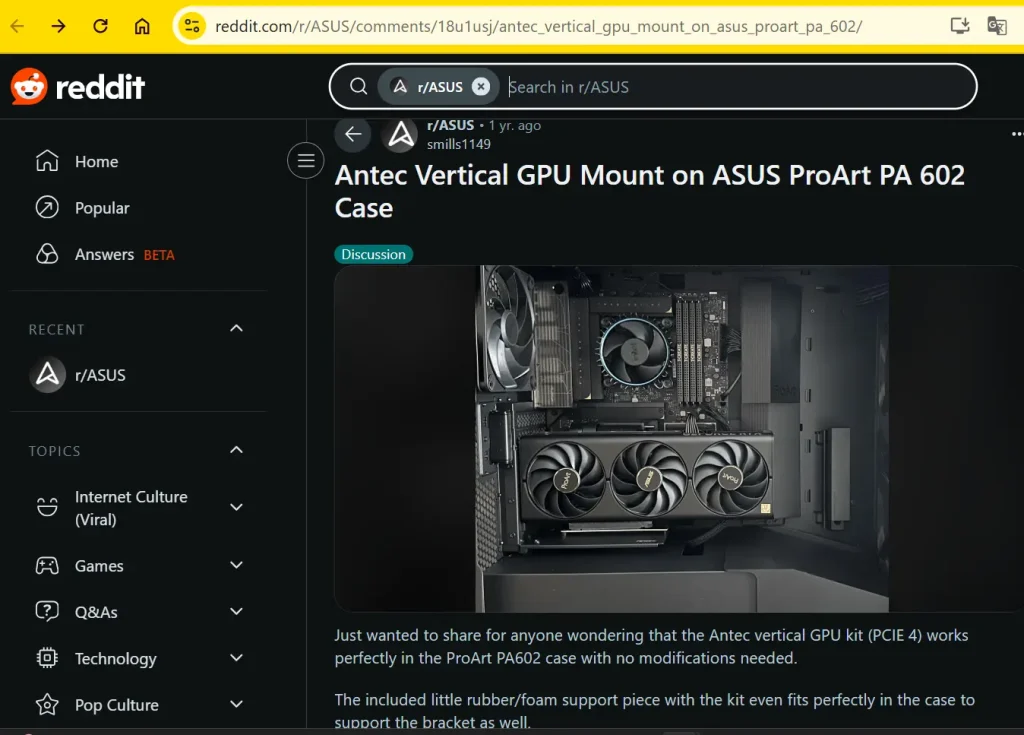
Task: Open site information icon in address bar
Action: point(192,26)
